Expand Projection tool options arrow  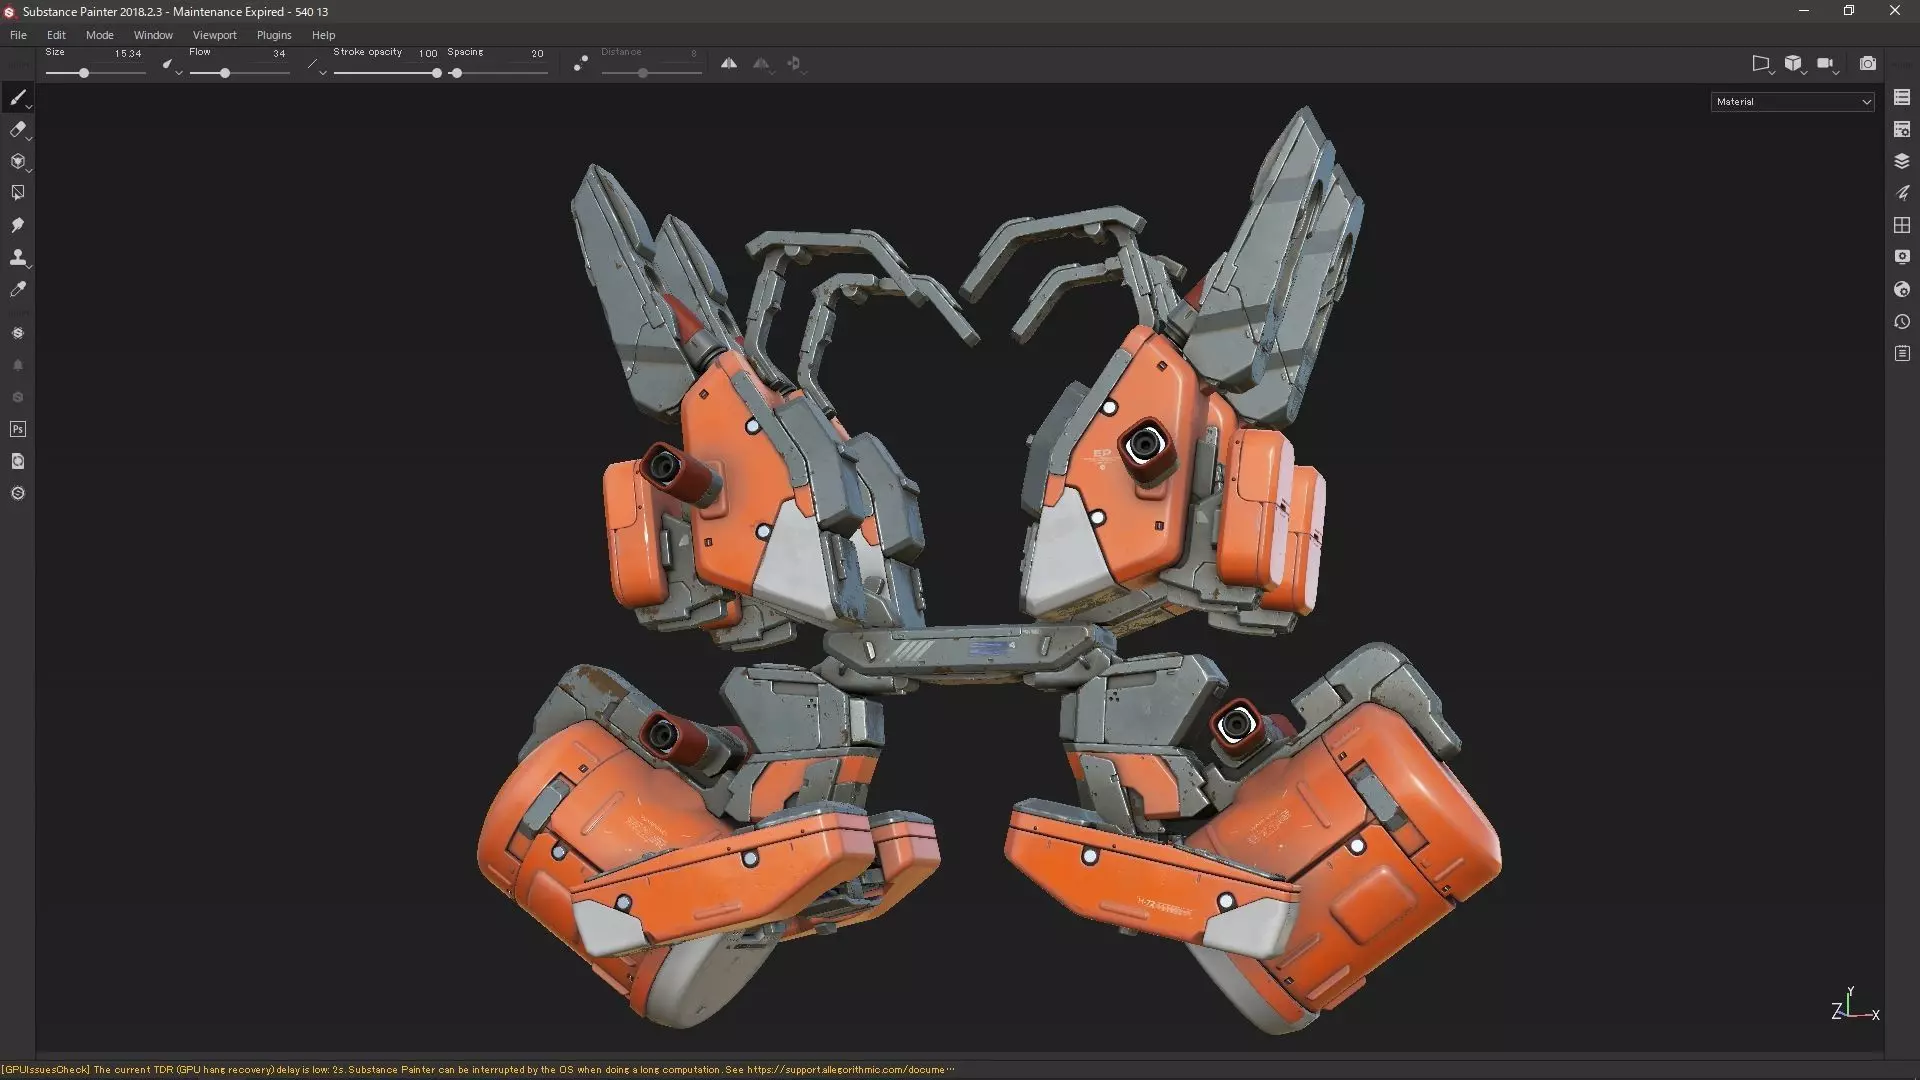[x=29, y=171]
